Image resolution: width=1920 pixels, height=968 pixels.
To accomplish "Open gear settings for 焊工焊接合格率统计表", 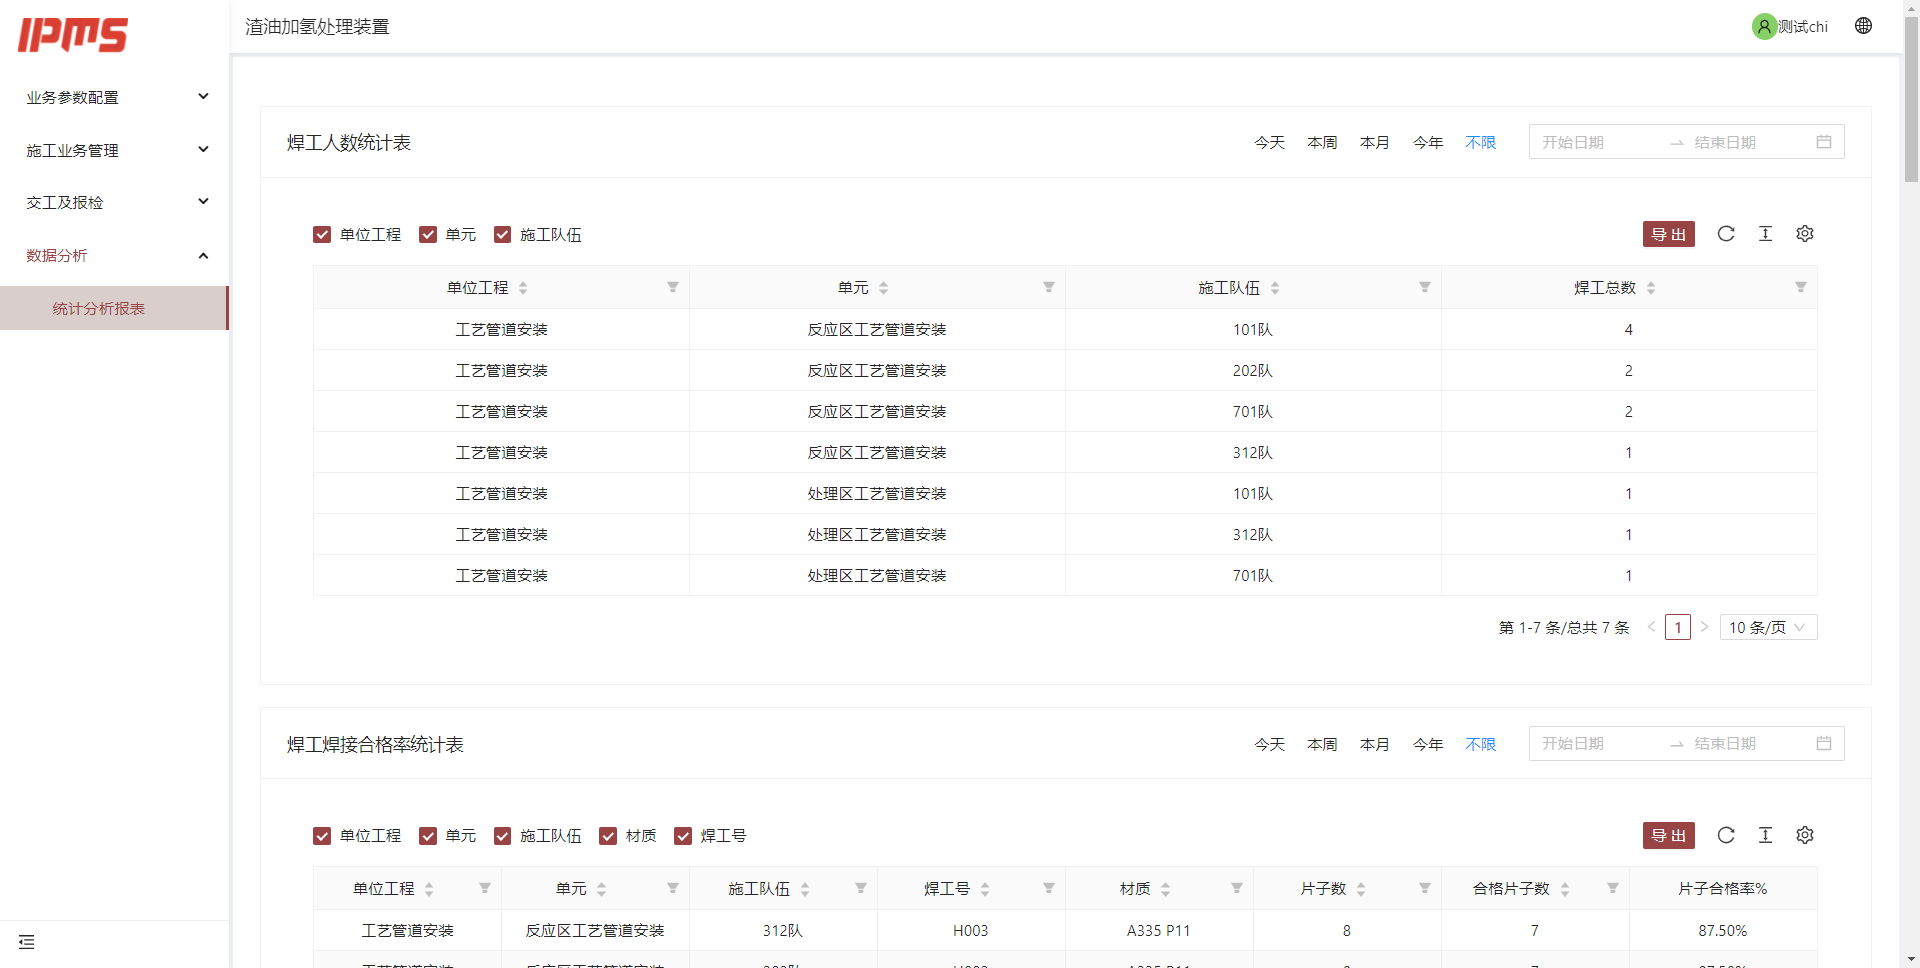I will 1805,835.
